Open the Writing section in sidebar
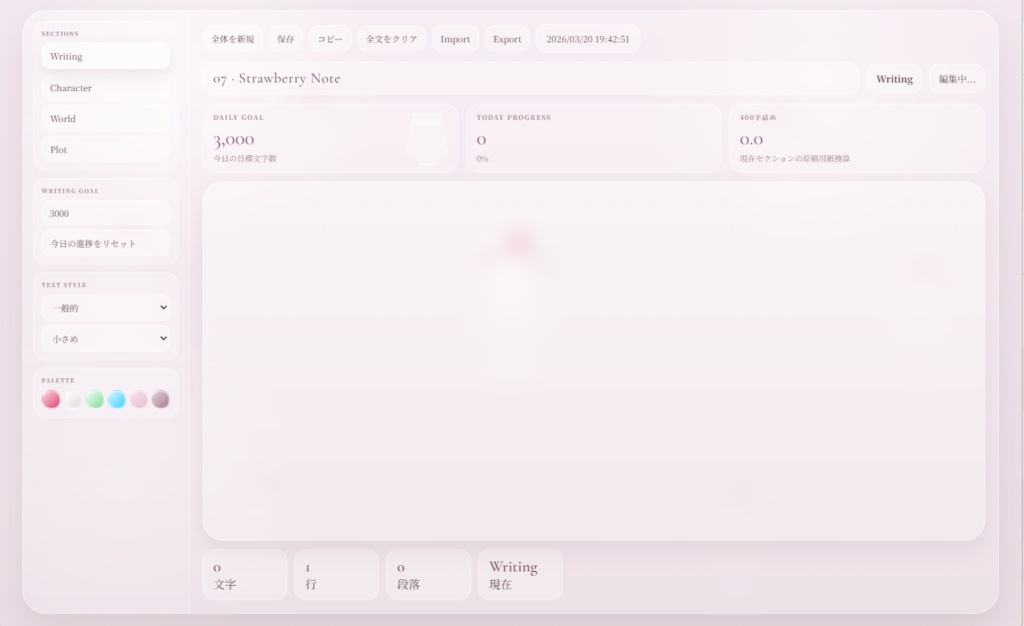 point(105,56)
